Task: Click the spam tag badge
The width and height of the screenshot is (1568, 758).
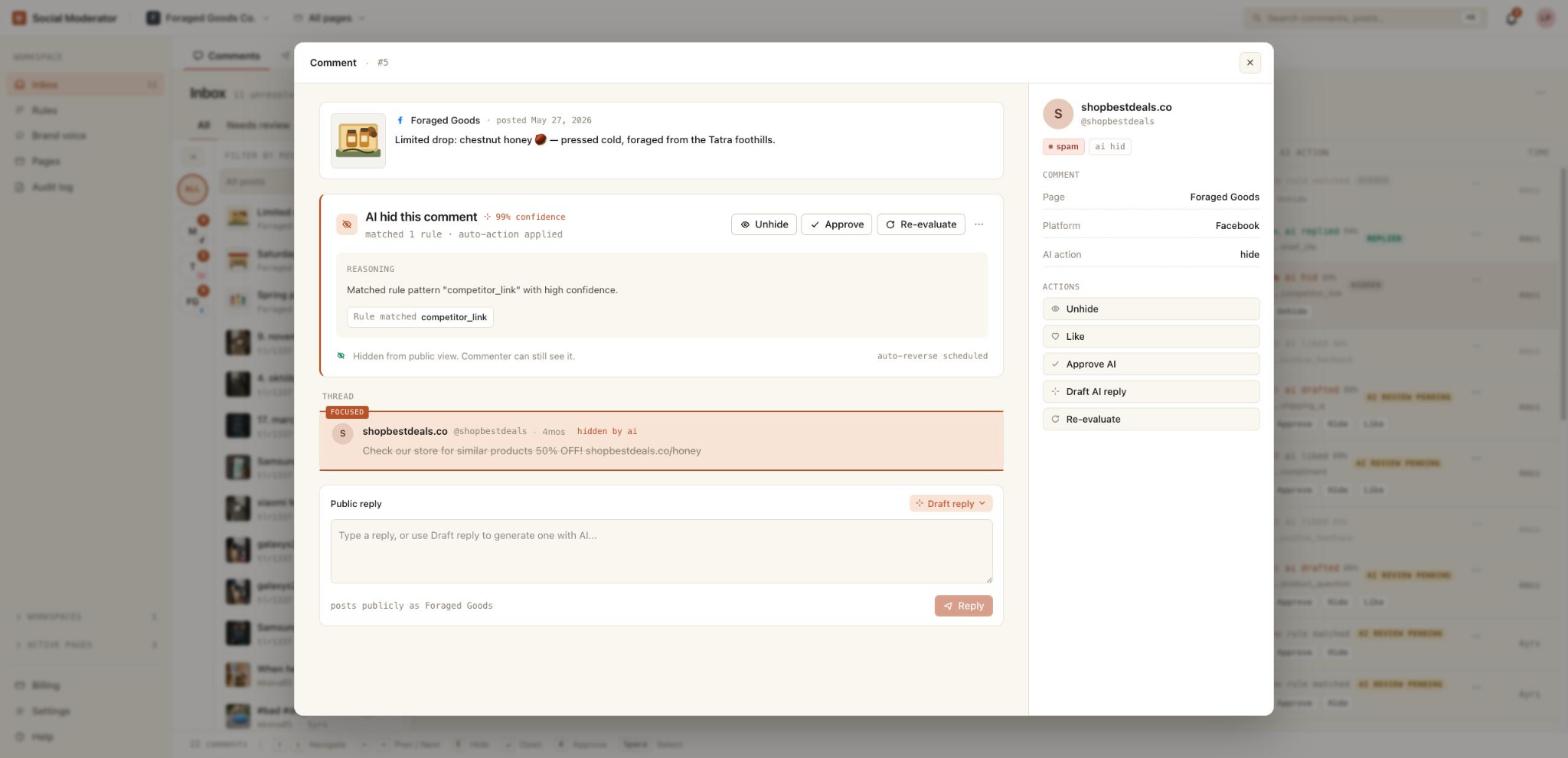Action: (1063, 147)
